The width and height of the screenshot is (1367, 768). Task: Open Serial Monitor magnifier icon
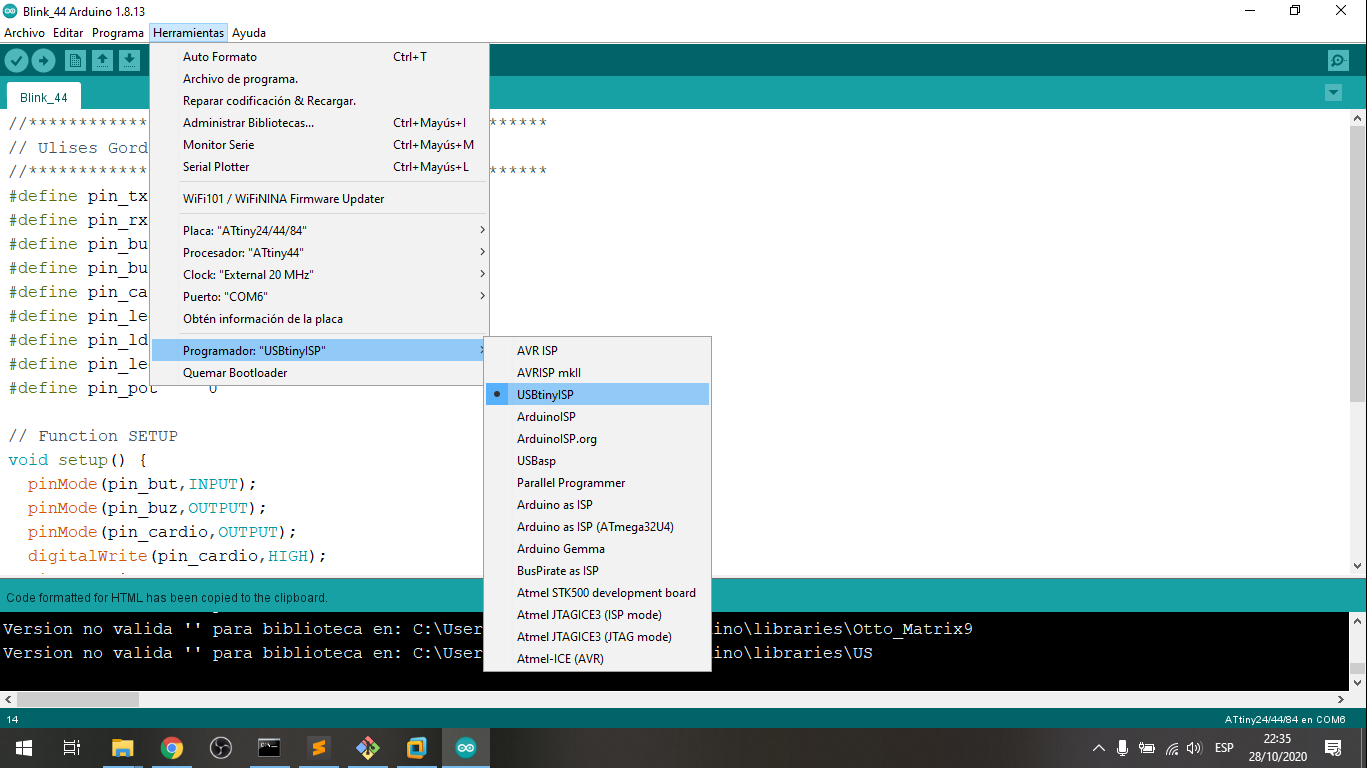(x=1338, y=61)
